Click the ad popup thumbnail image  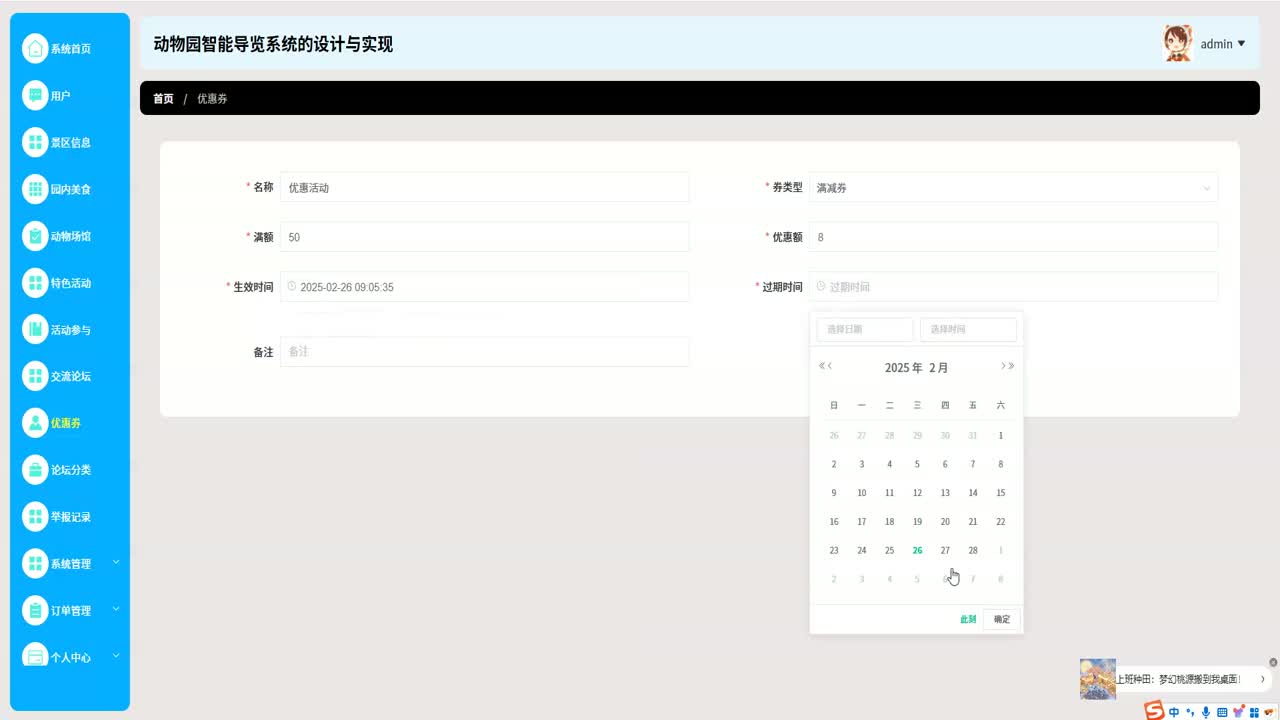(1098, 679)
